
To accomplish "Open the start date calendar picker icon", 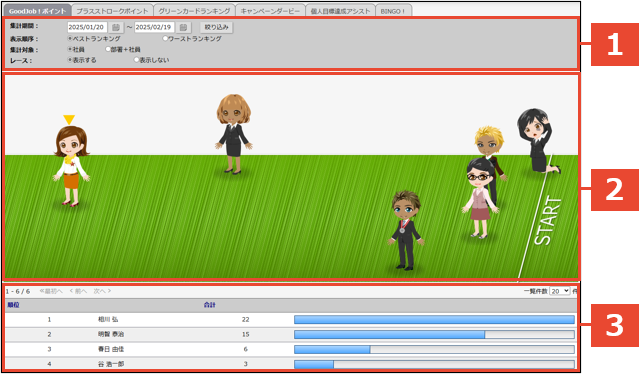I will pyautogui.click(x=116, y=27).
